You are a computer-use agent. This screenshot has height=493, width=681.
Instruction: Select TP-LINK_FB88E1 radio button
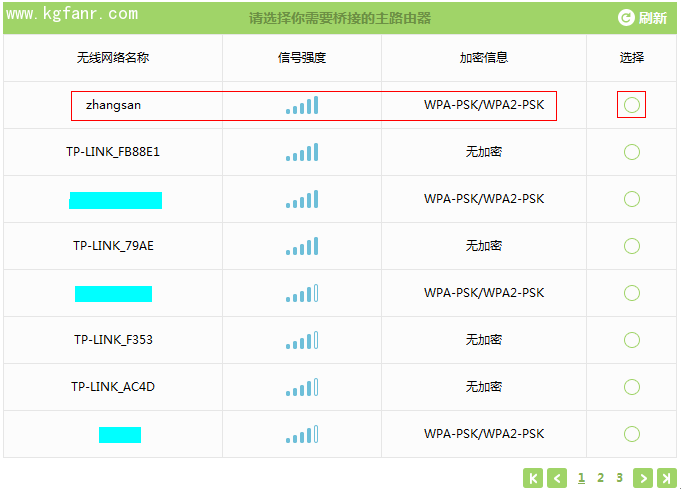point(631,152)
